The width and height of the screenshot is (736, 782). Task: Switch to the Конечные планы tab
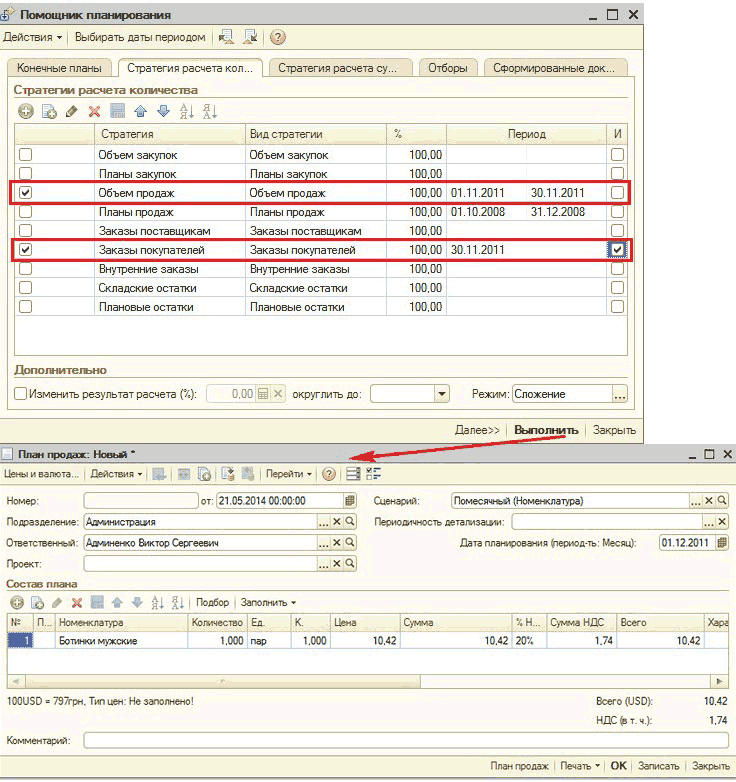click(59, 68)
